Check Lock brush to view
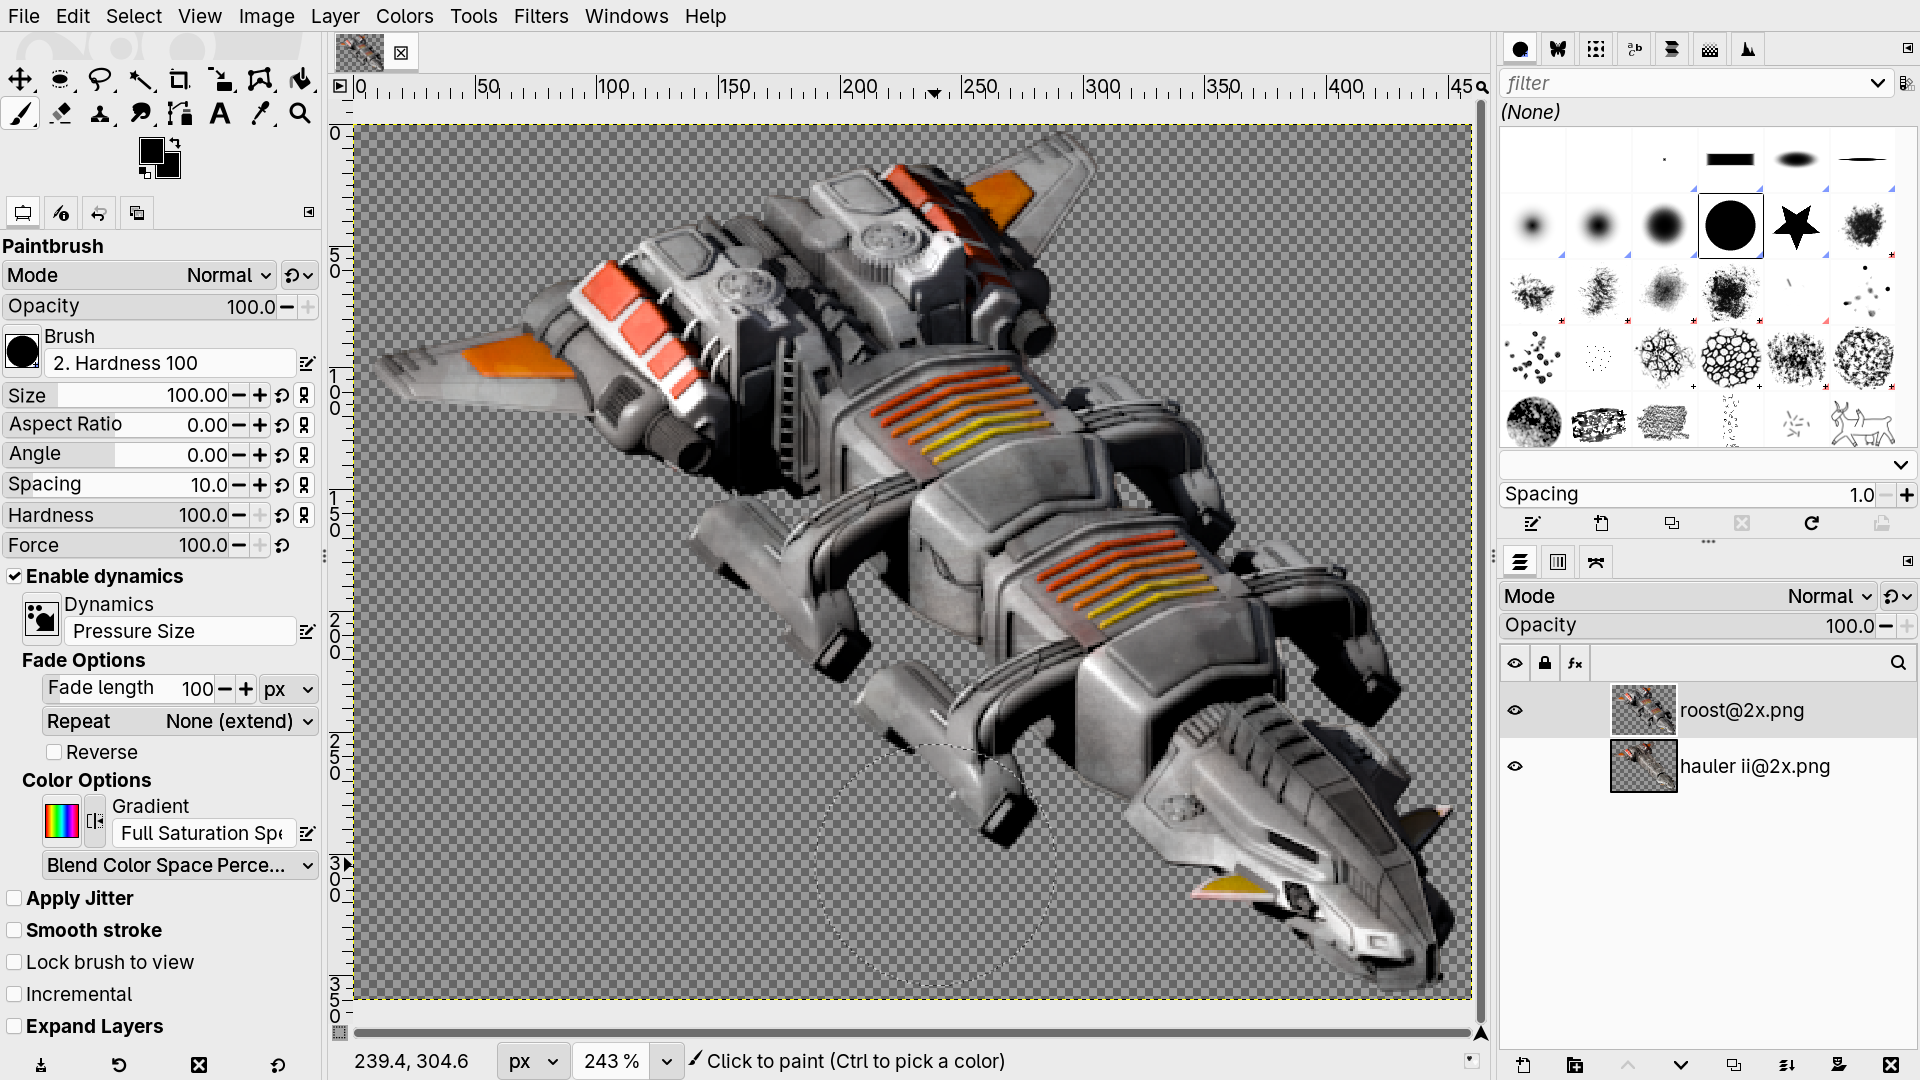 [x=14, y=962]
